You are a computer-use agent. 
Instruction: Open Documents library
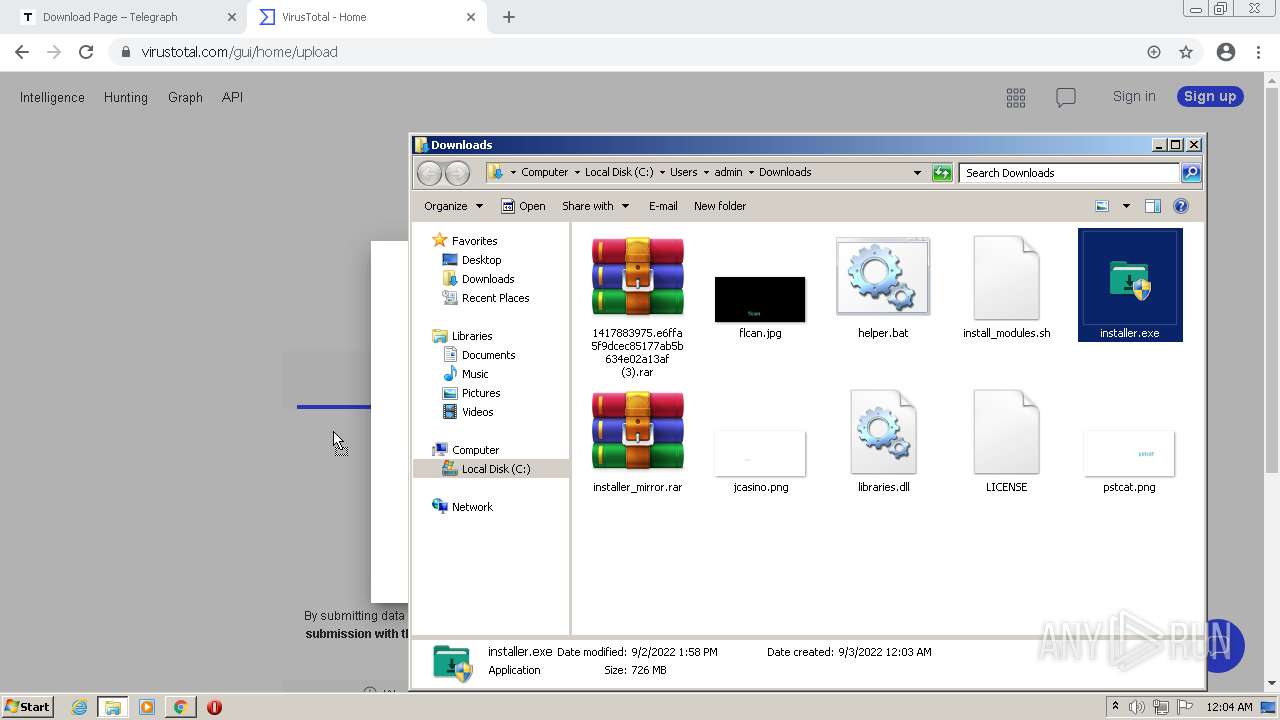pos(488,355)
